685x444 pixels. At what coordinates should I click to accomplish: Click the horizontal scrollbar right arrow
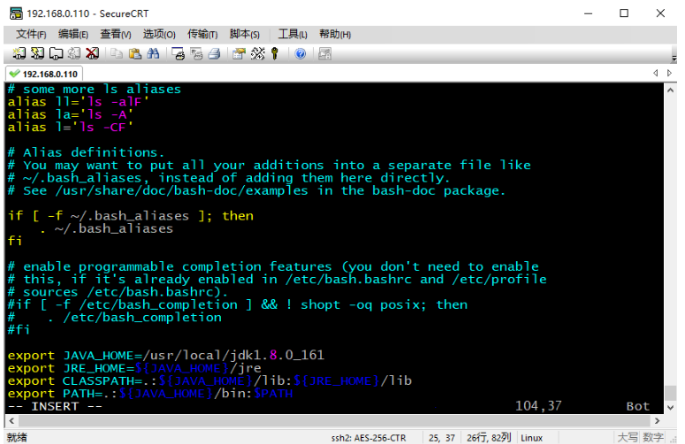[657, 421]
